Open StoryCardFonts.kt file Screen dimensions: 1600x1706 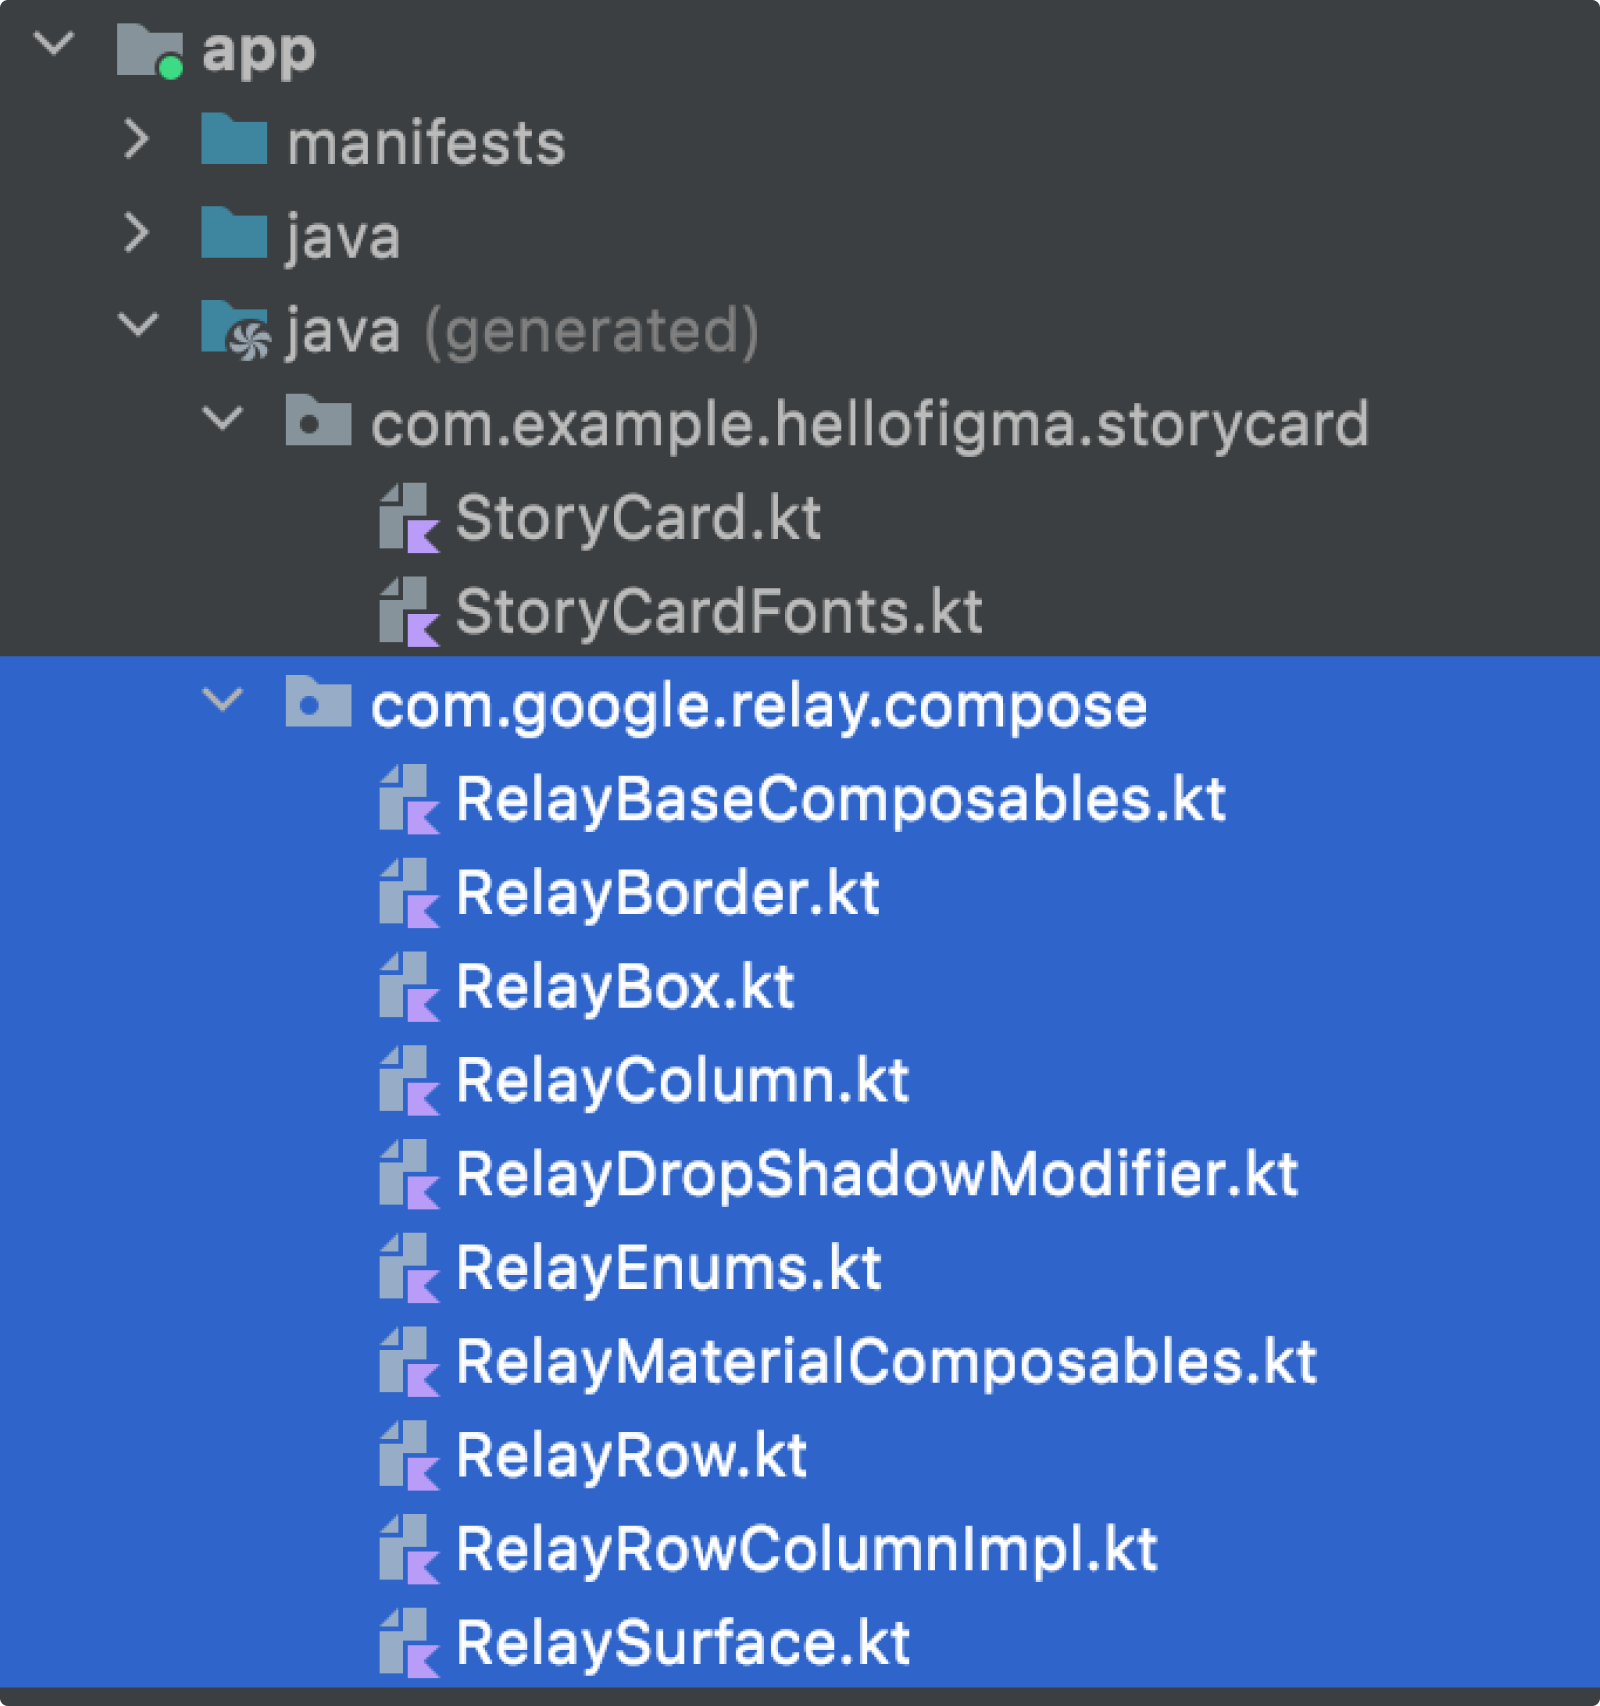[719, 612]
